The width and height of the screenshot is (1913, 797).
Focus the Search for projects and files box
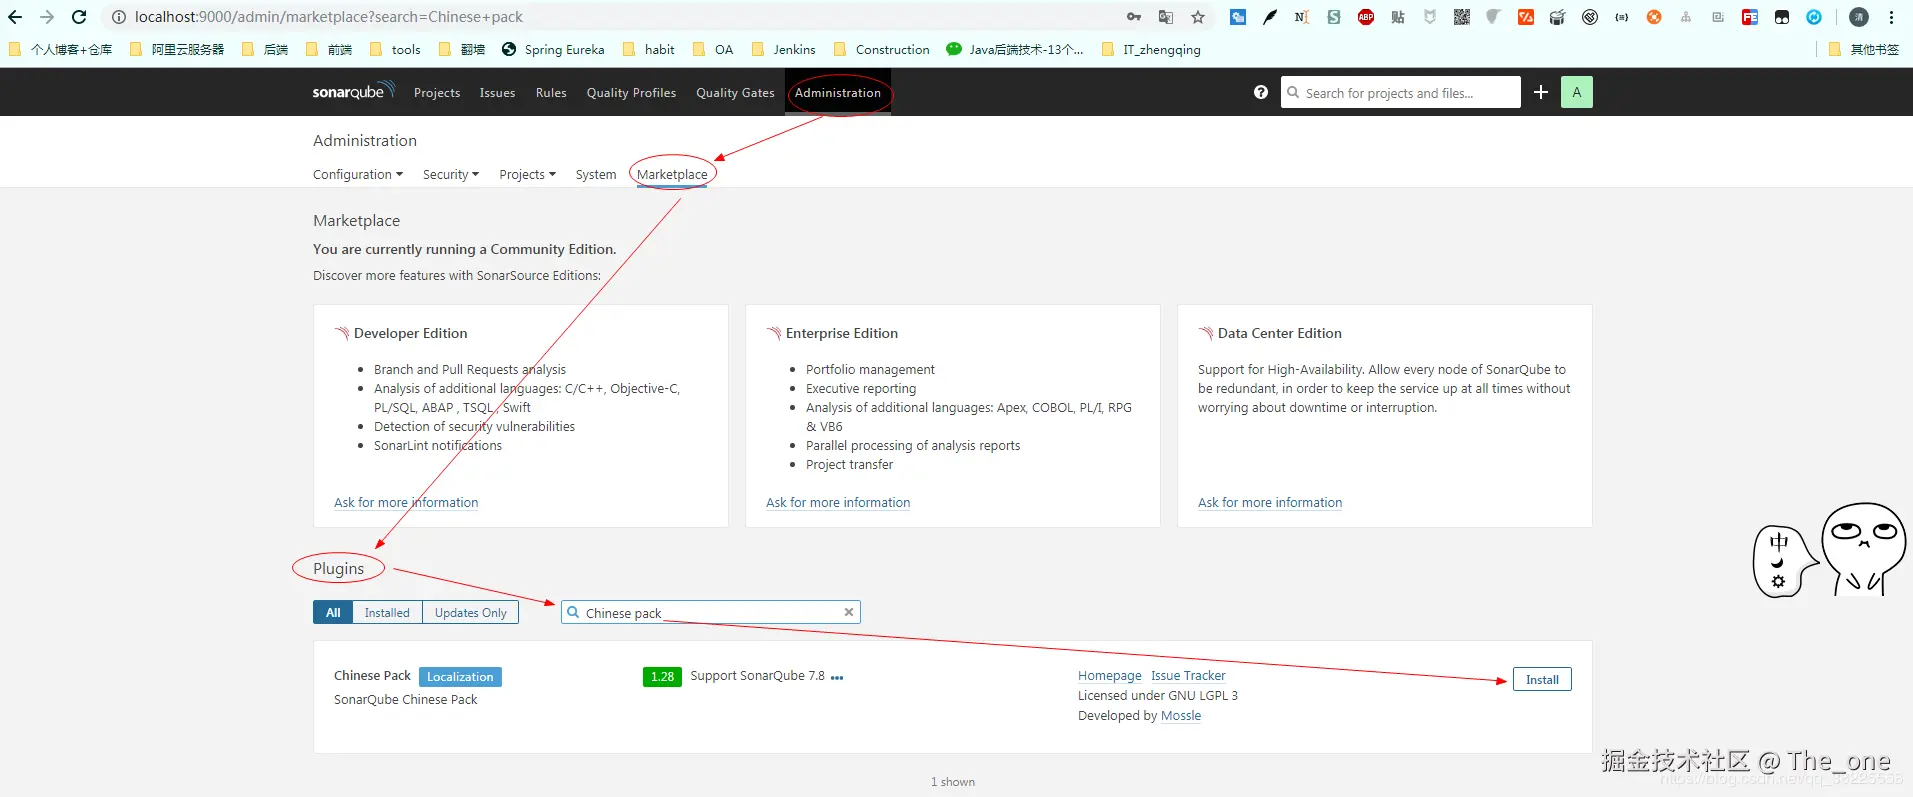point(1400,92)
